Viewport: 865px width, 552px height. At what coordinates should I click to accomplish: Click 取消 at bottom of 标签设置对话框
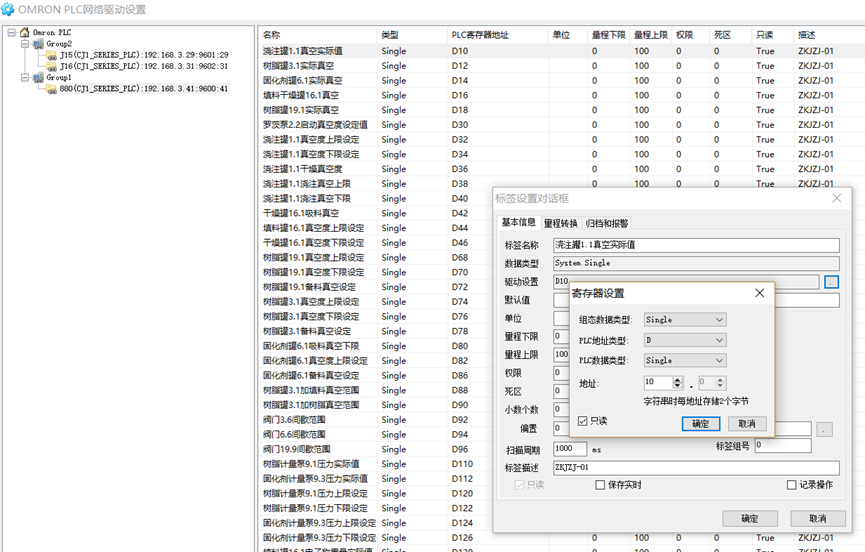tap(818, 518)
